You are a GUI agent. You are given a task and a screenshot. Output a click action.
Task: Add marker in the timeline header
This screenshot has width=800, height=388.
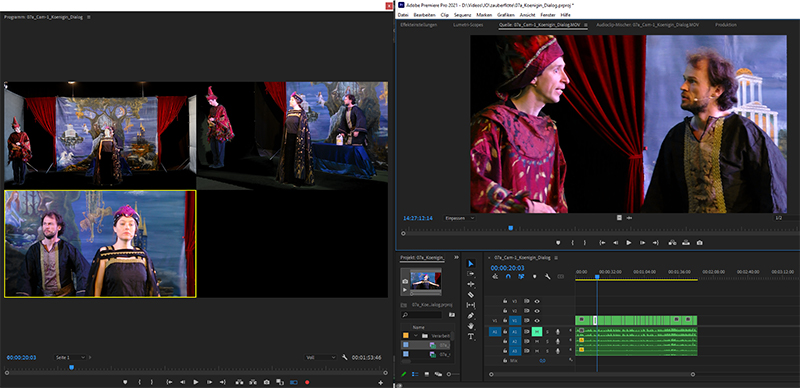535,276
